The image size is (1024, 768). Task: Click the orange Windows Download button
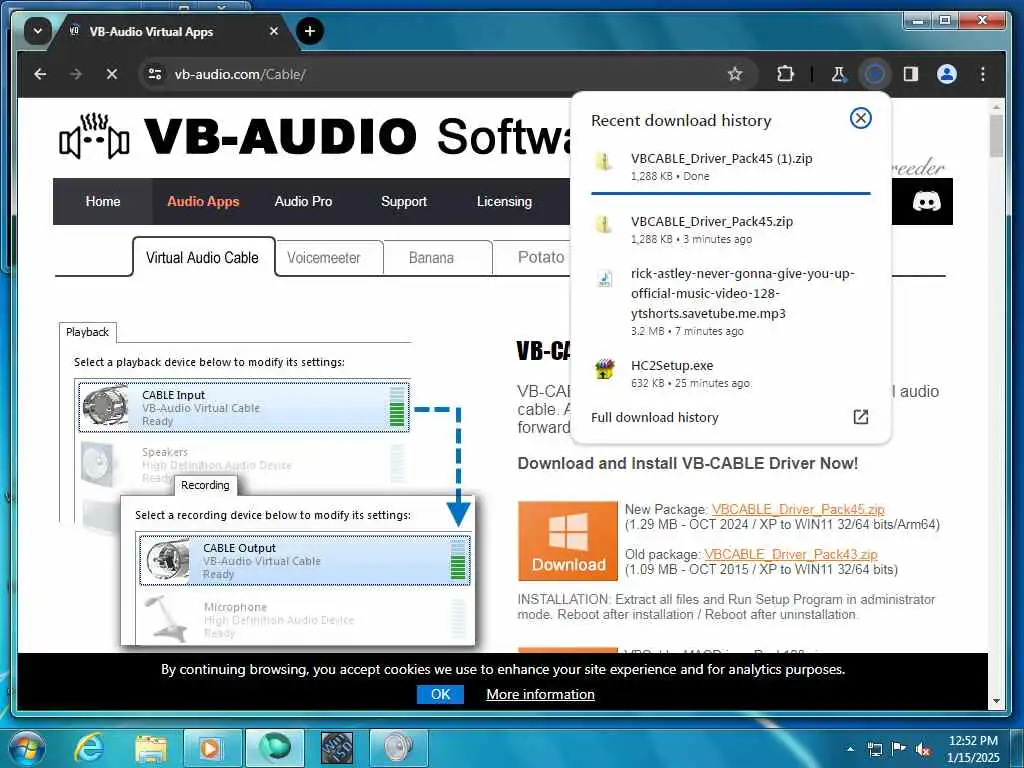pyautogui.click(x=568, y=541)
